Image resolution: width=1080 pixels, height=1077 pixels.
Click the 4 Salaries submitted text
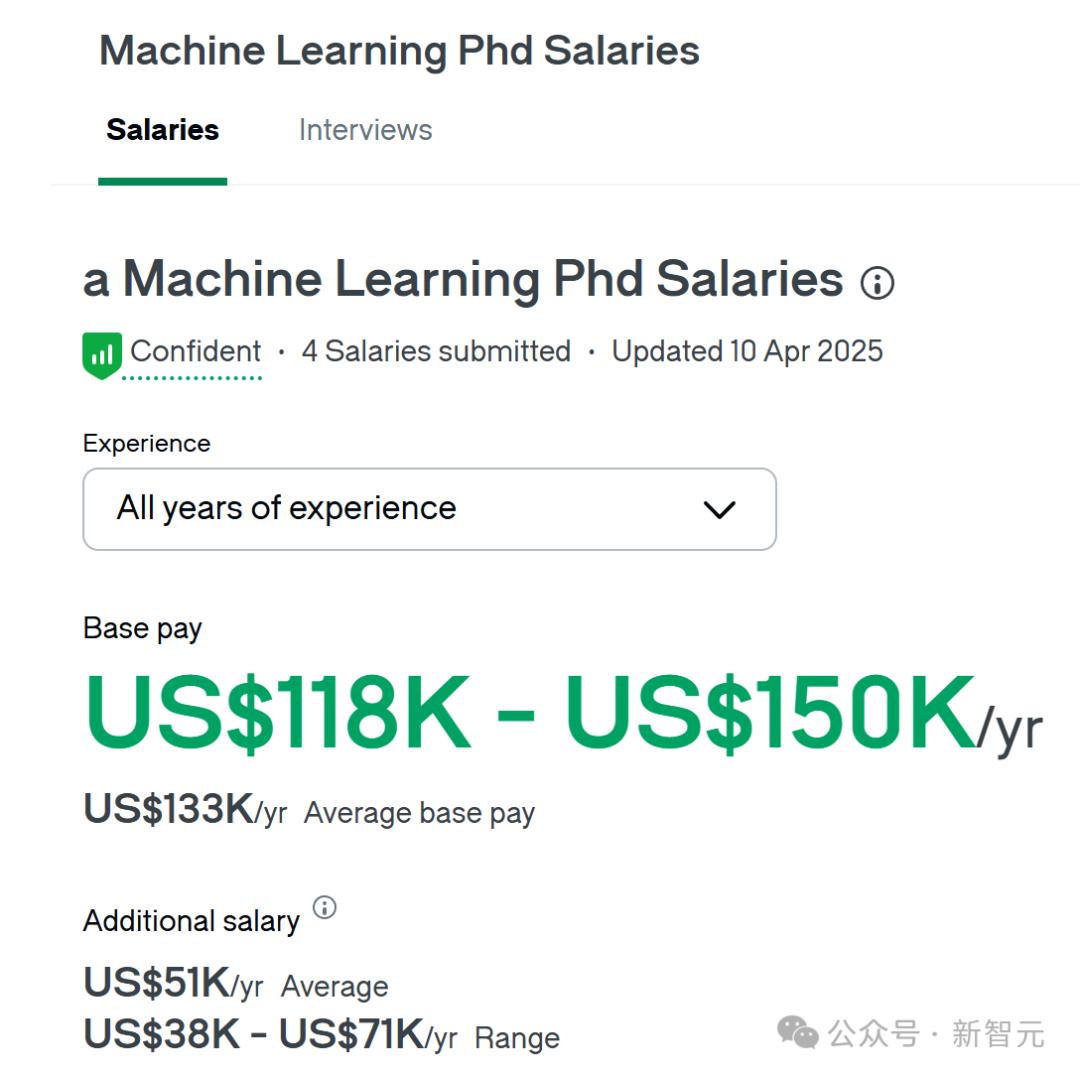[436, 351]
